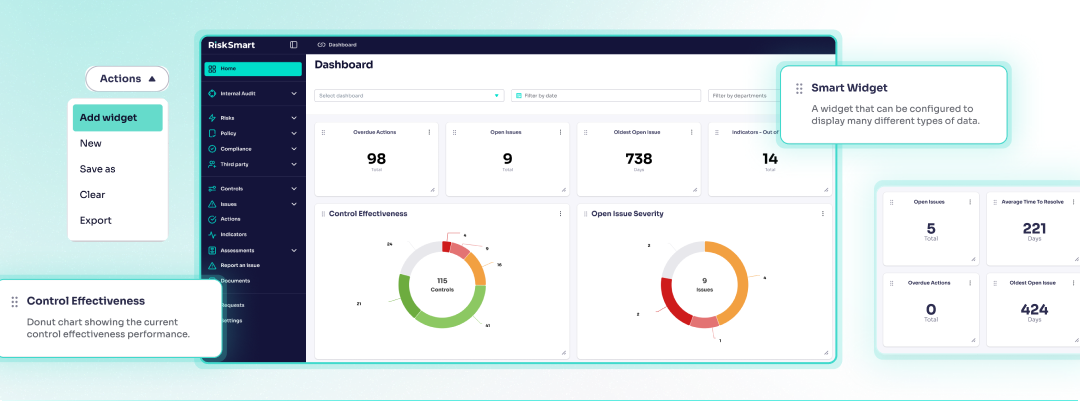Click the Actions checkmark icon in sidebar

[x=212, y=219]
